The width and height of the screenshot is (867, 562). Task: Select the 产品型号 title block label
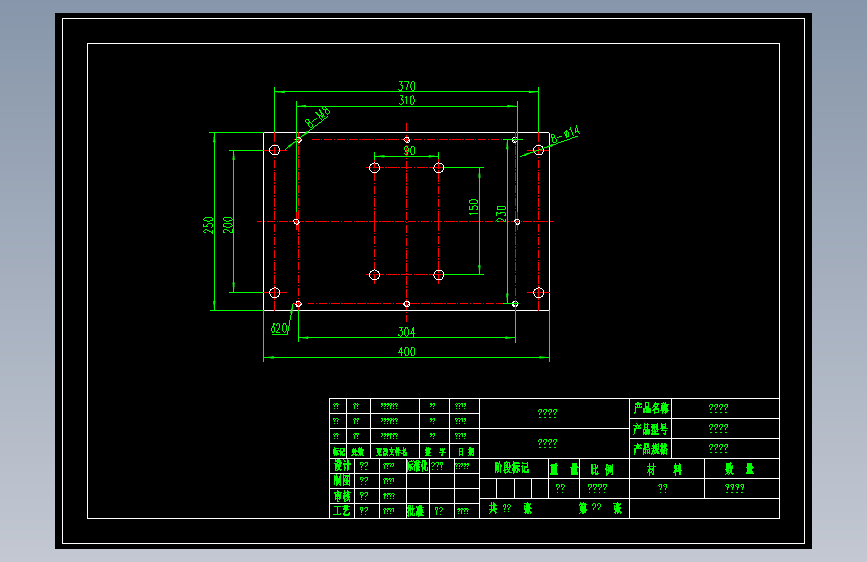[x=651, y=429]
